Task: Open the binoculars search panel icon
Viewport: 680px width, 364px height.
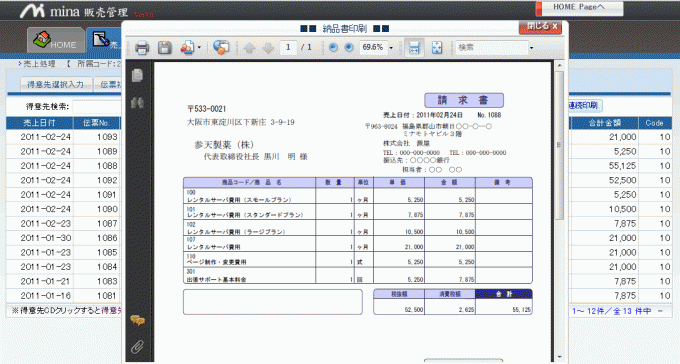Action: pyautogui.click(x=137, y=102)
